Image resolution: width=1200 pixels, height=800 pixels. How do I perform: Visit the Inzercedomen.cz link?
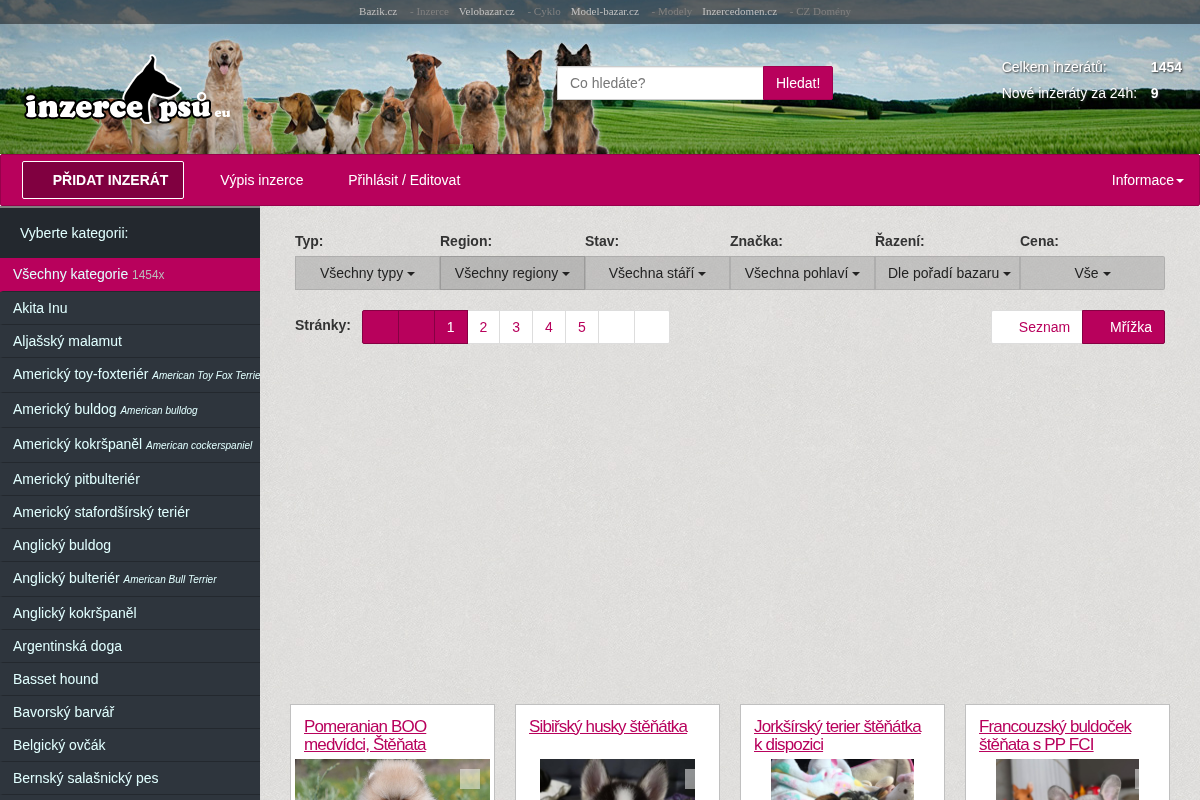click(740, 11)
